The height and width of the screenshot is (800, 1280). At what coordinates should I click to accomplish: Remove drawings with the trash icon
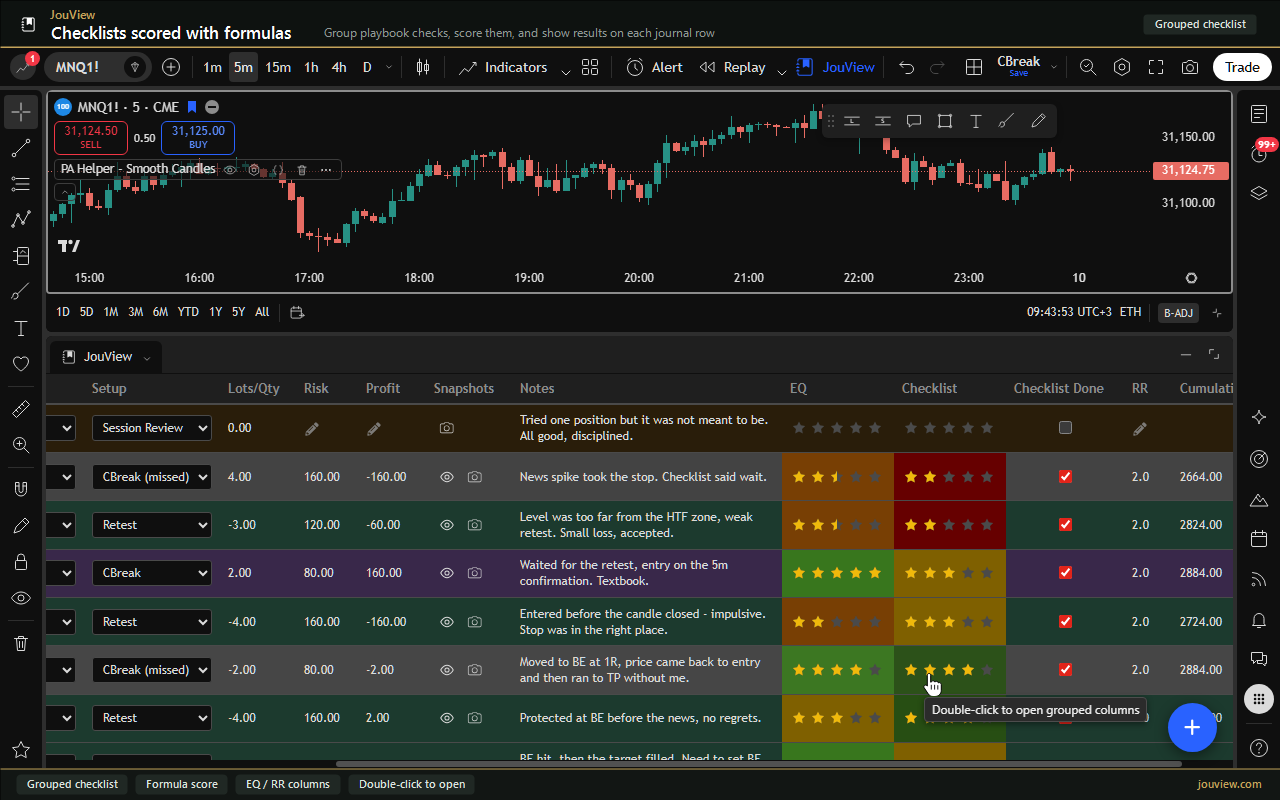pos(21,643)
